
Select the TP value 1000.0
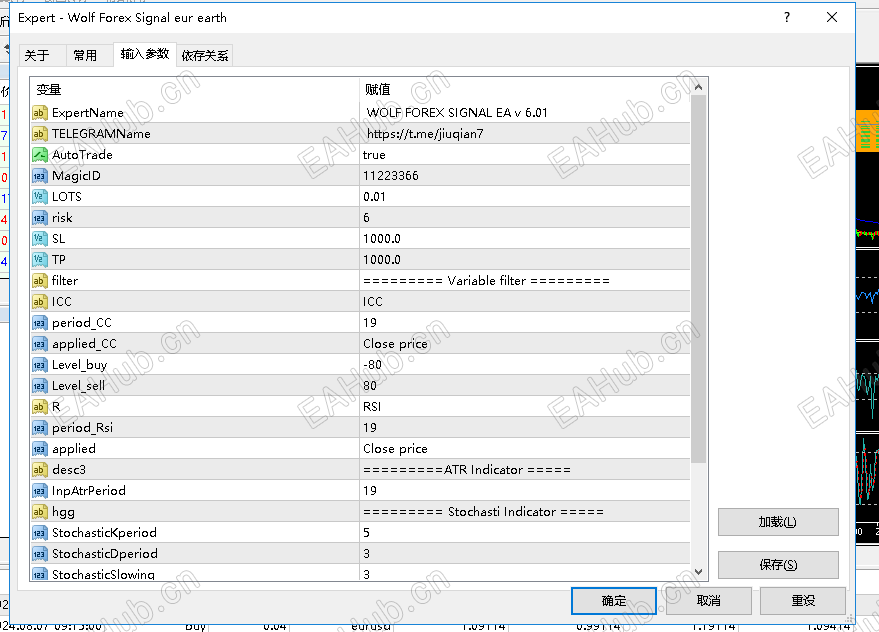tap(382, 260)
